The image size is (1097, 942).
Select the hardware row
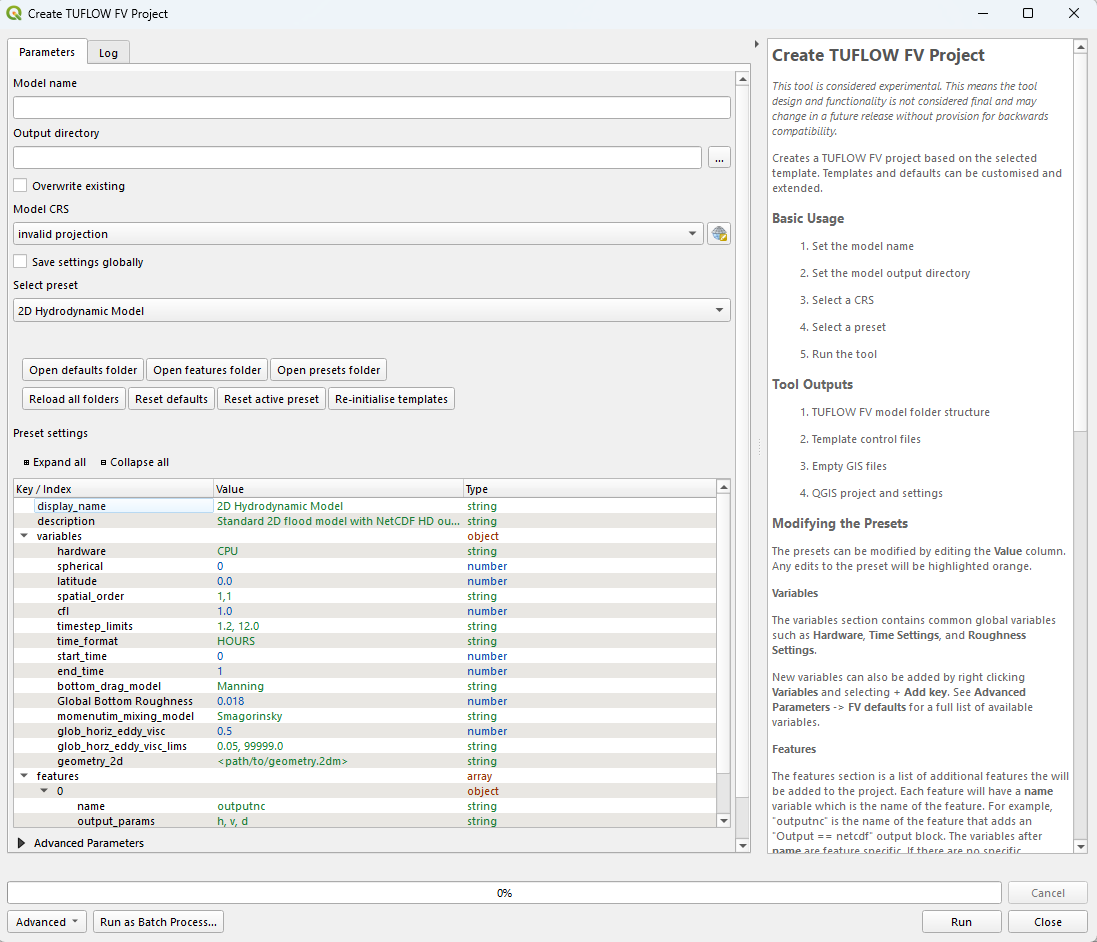[x=365, y=551]
